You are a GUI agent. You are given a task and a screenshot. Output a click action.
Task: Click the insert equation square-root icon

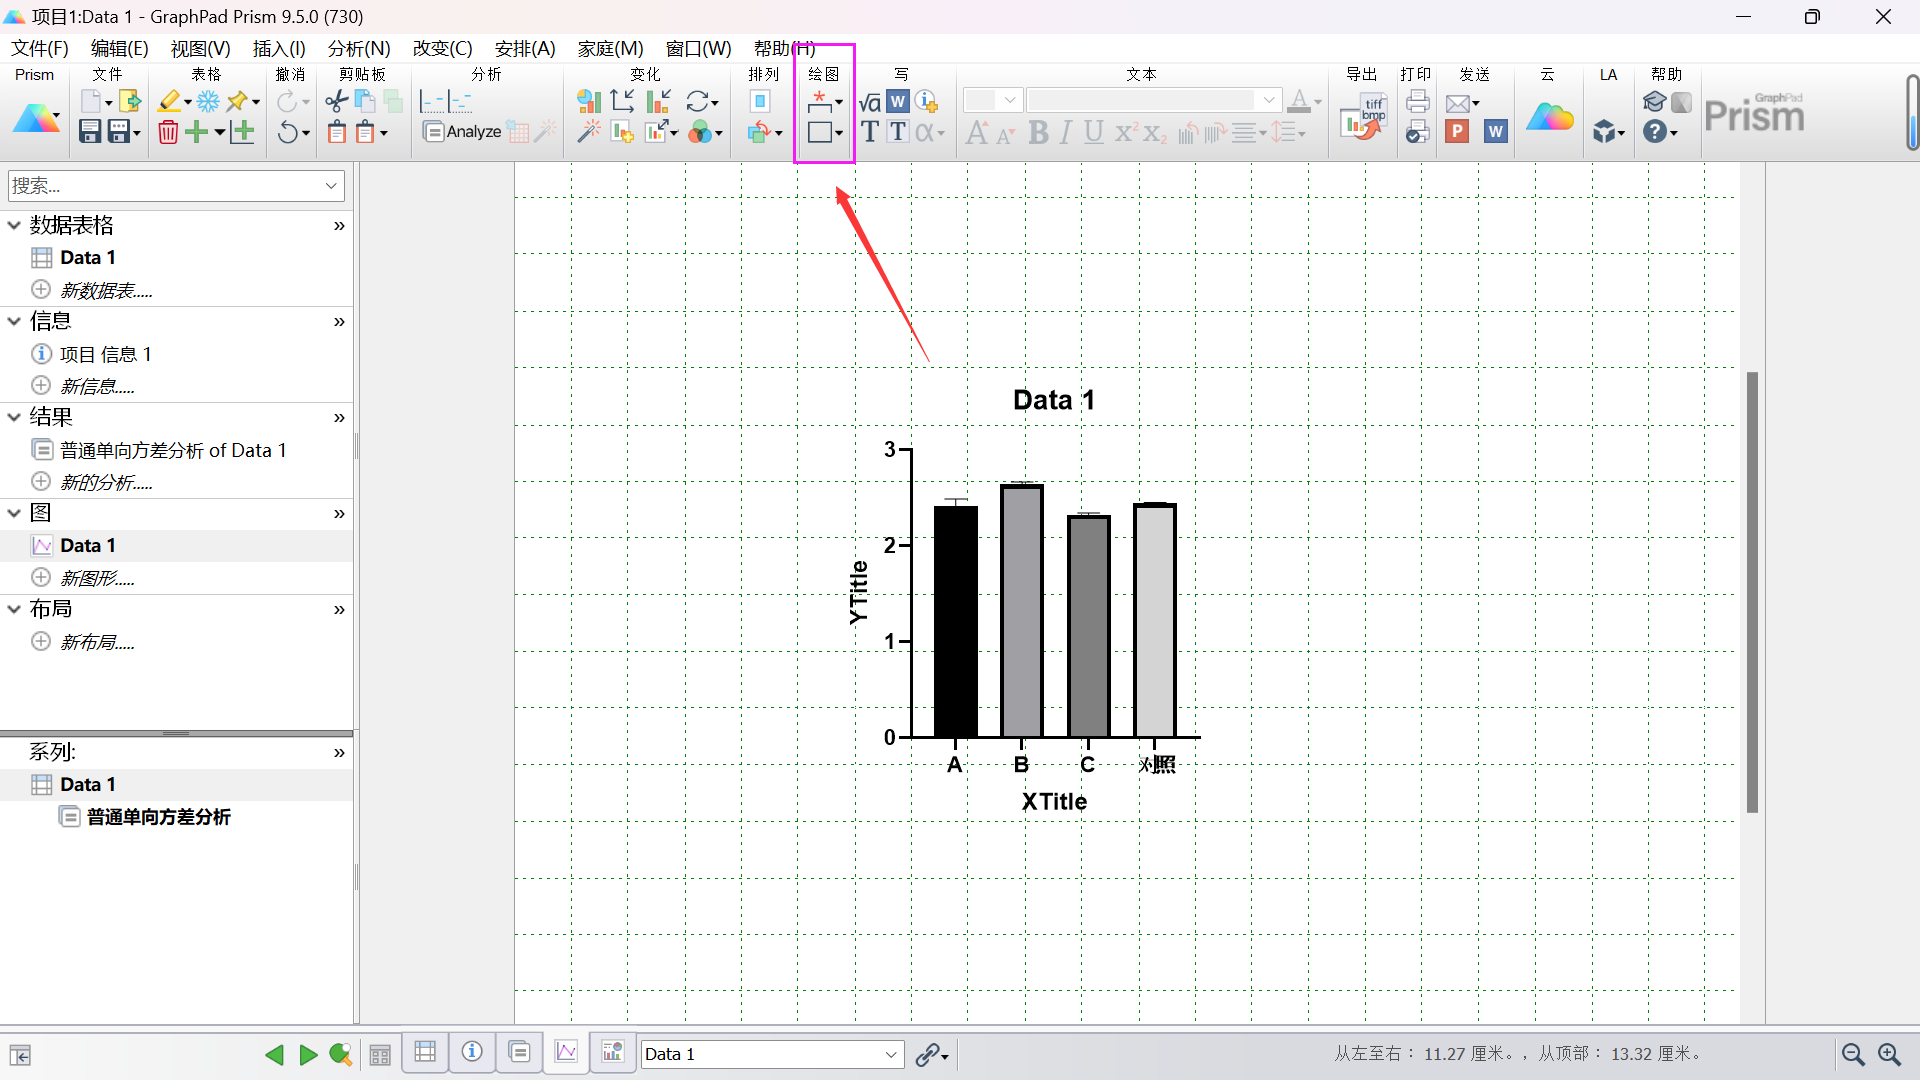click(x=870, y=102)
